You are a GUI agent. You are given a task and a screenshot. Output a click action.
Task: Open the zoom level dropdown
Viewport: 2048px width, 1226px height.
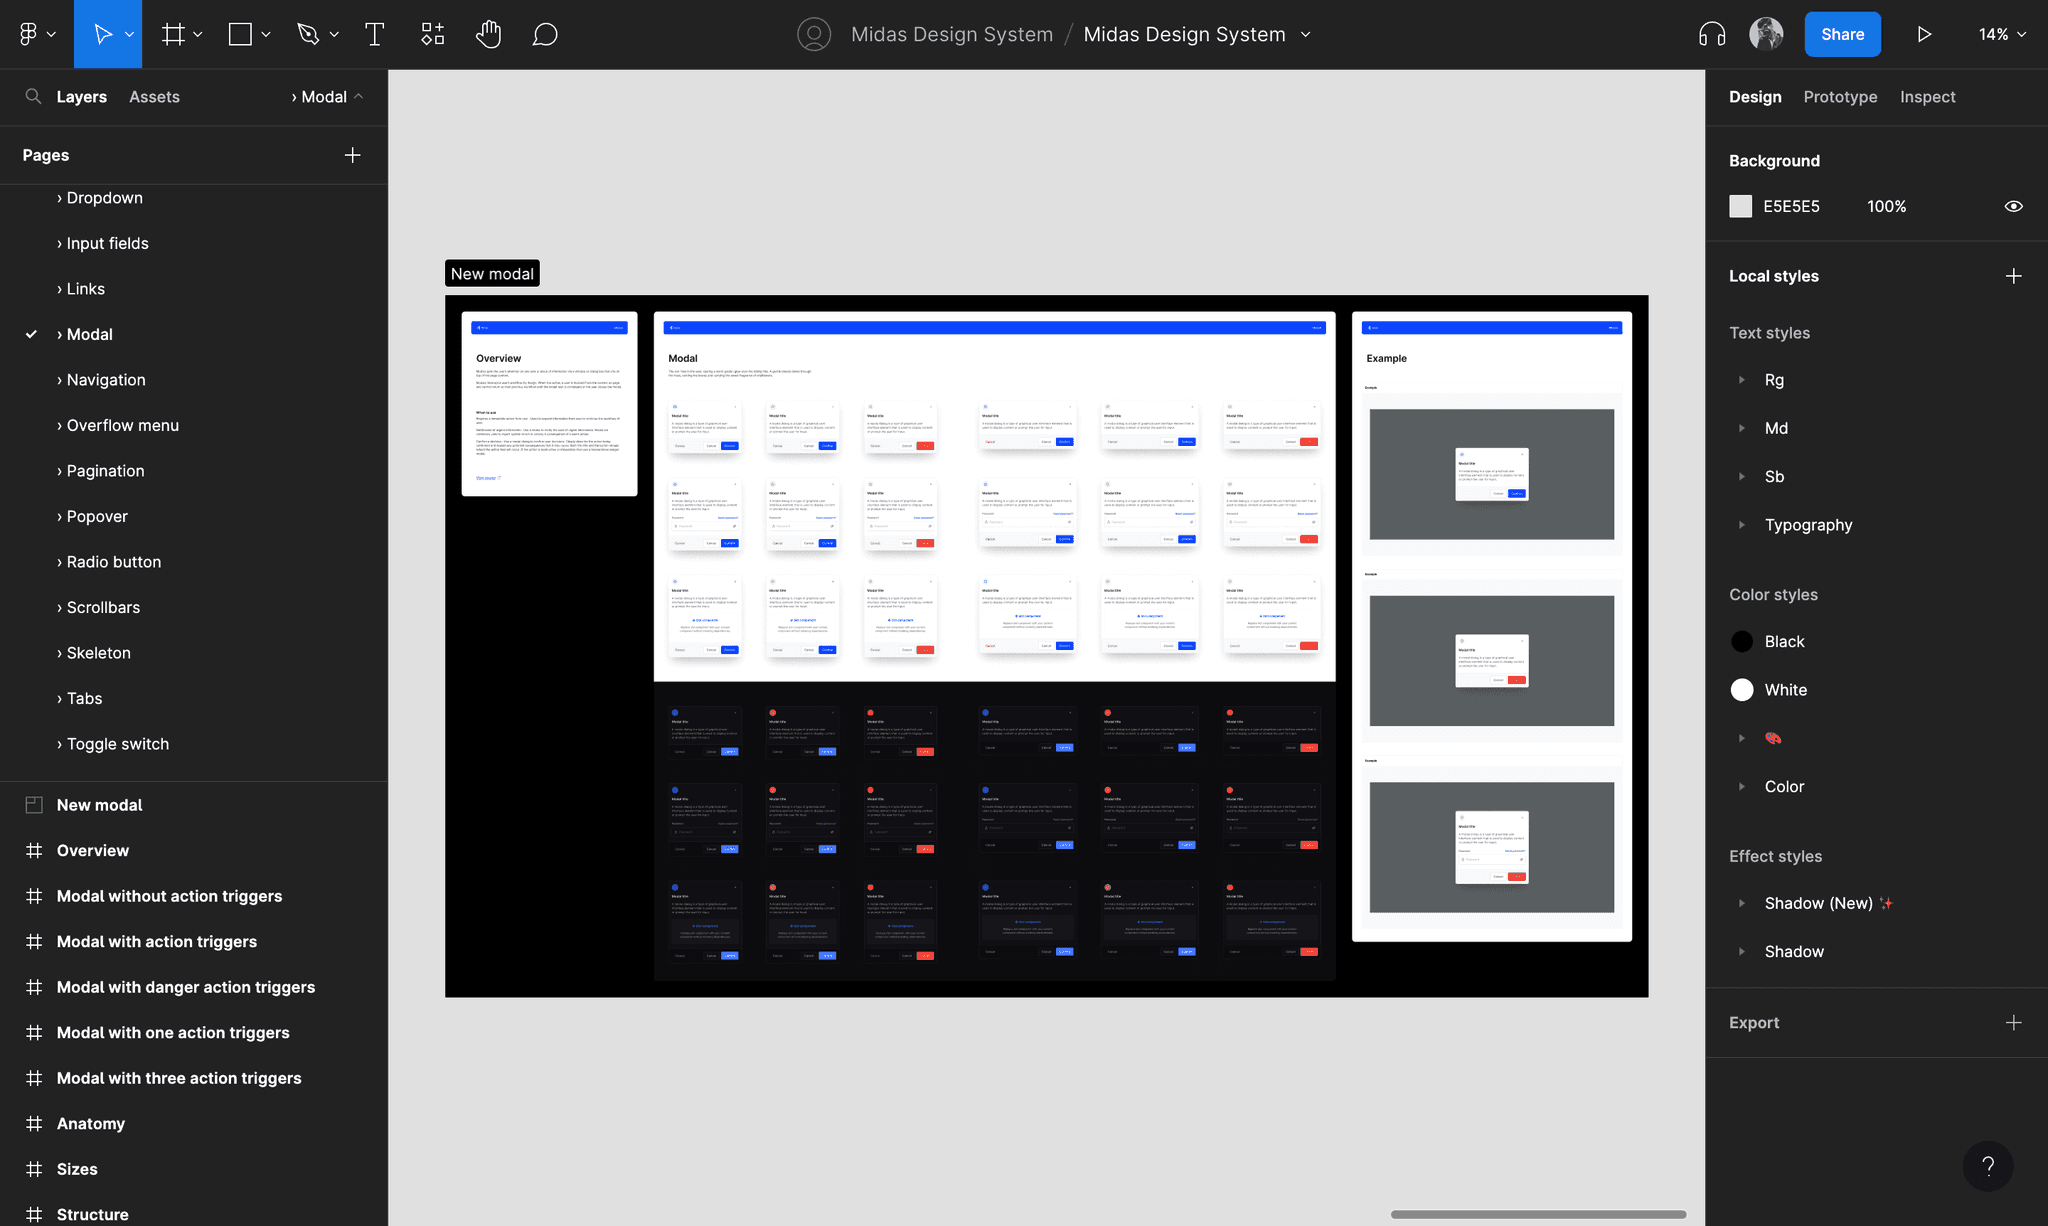click(2002, 34)
